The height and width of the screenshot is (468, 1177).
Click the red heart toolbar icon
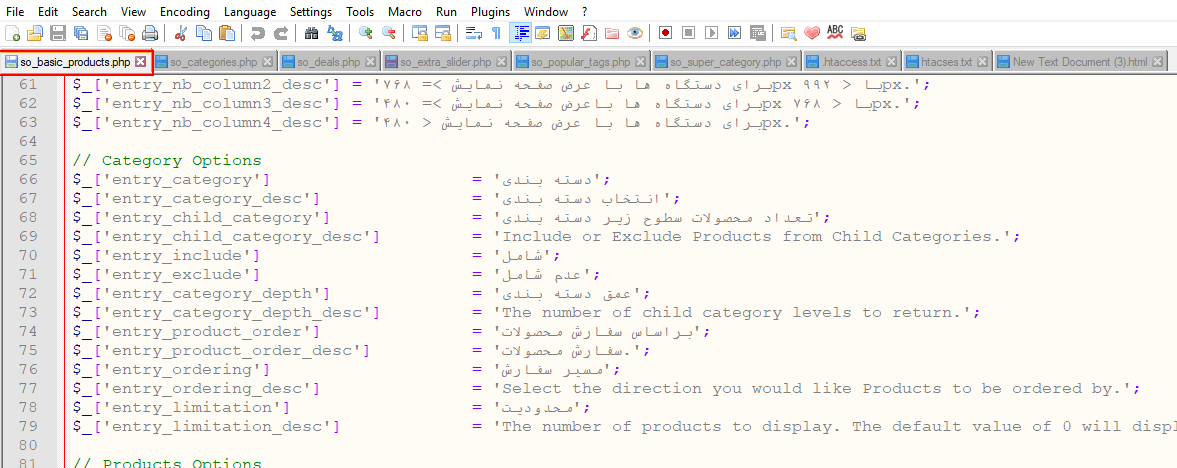pos(811,33)
